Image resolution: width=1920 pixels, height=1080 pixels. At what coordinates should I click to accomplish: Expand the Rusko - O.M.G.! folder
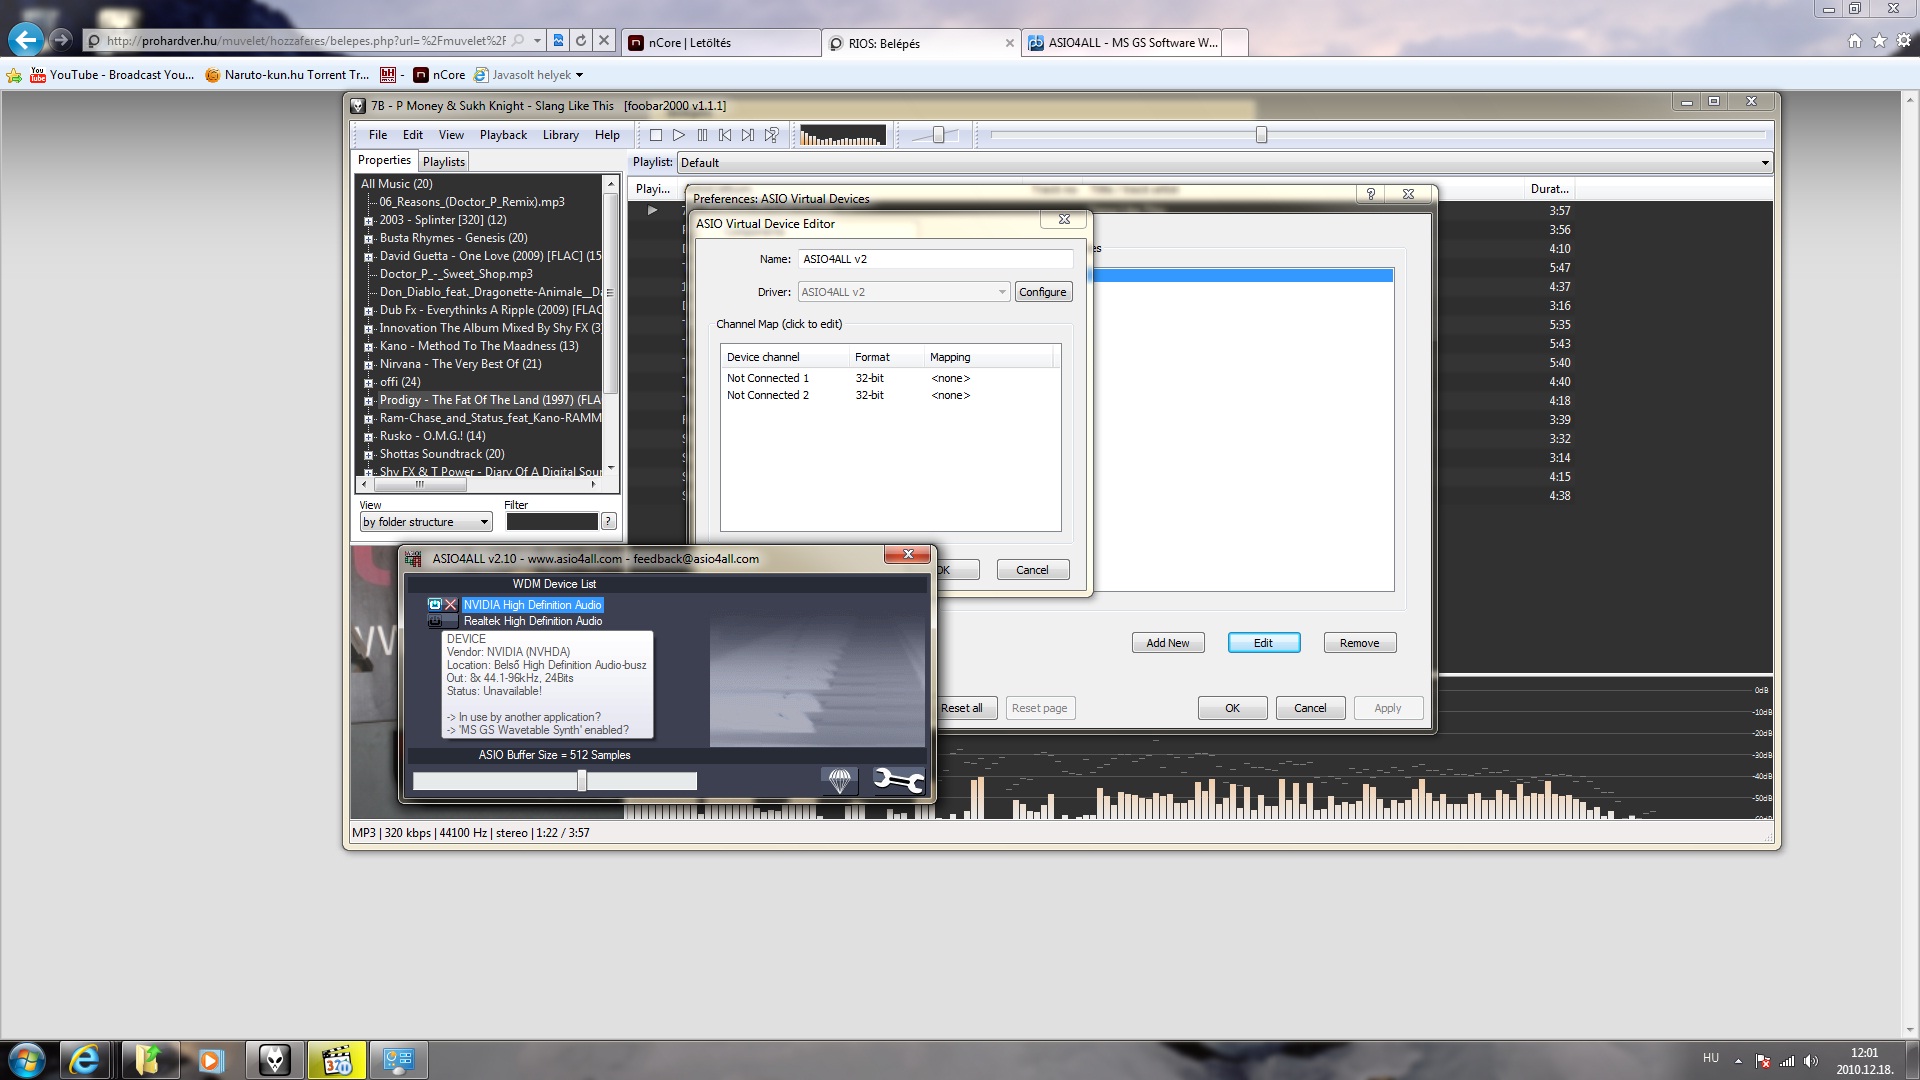[368, 437]
